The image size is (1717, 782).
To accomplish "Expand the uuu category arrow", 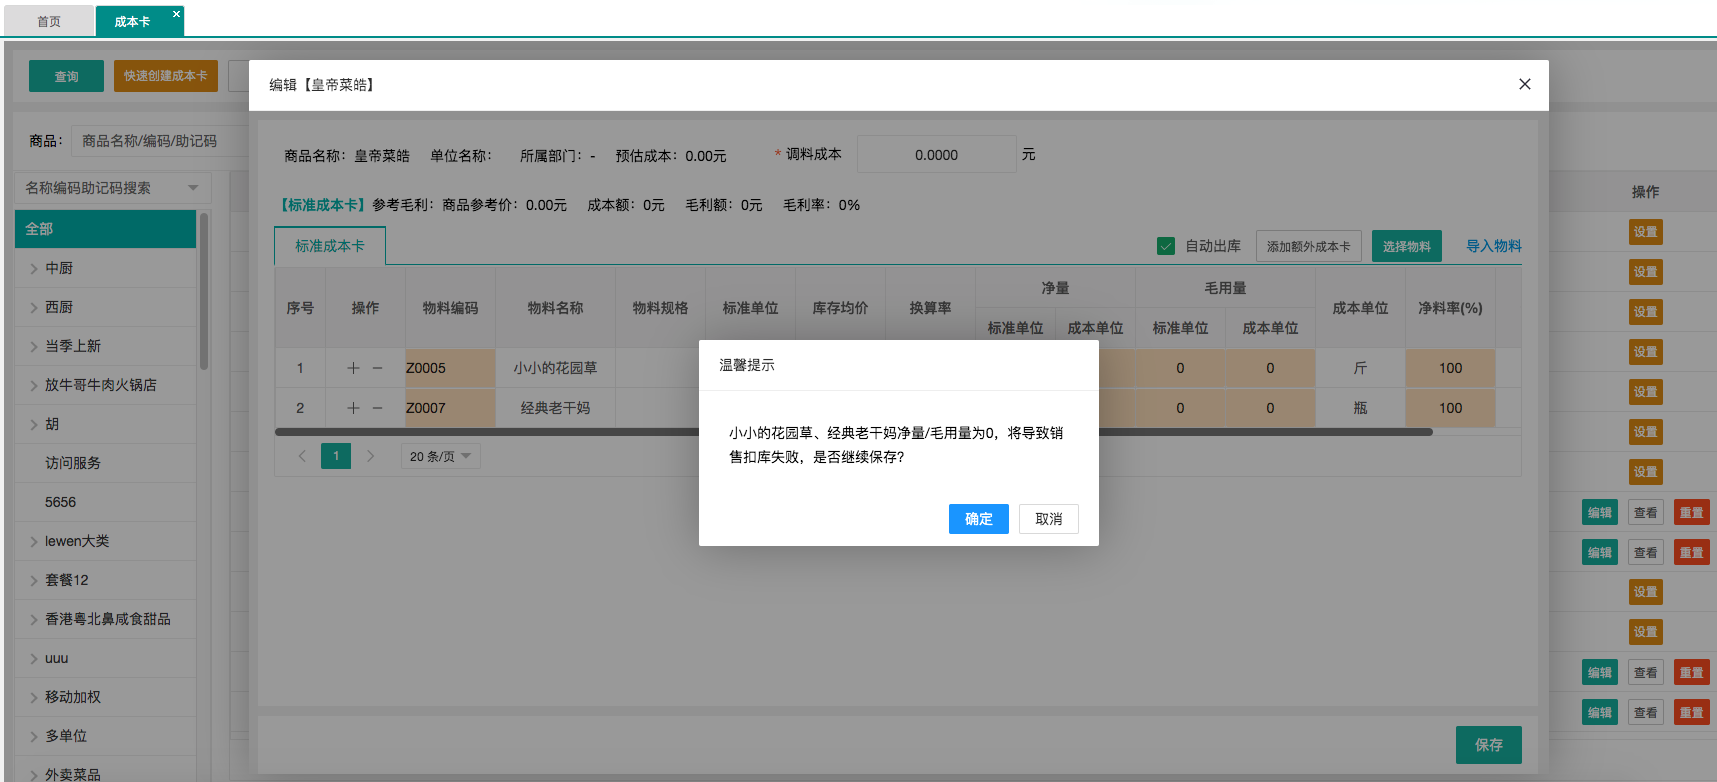I will pos(33,658).
